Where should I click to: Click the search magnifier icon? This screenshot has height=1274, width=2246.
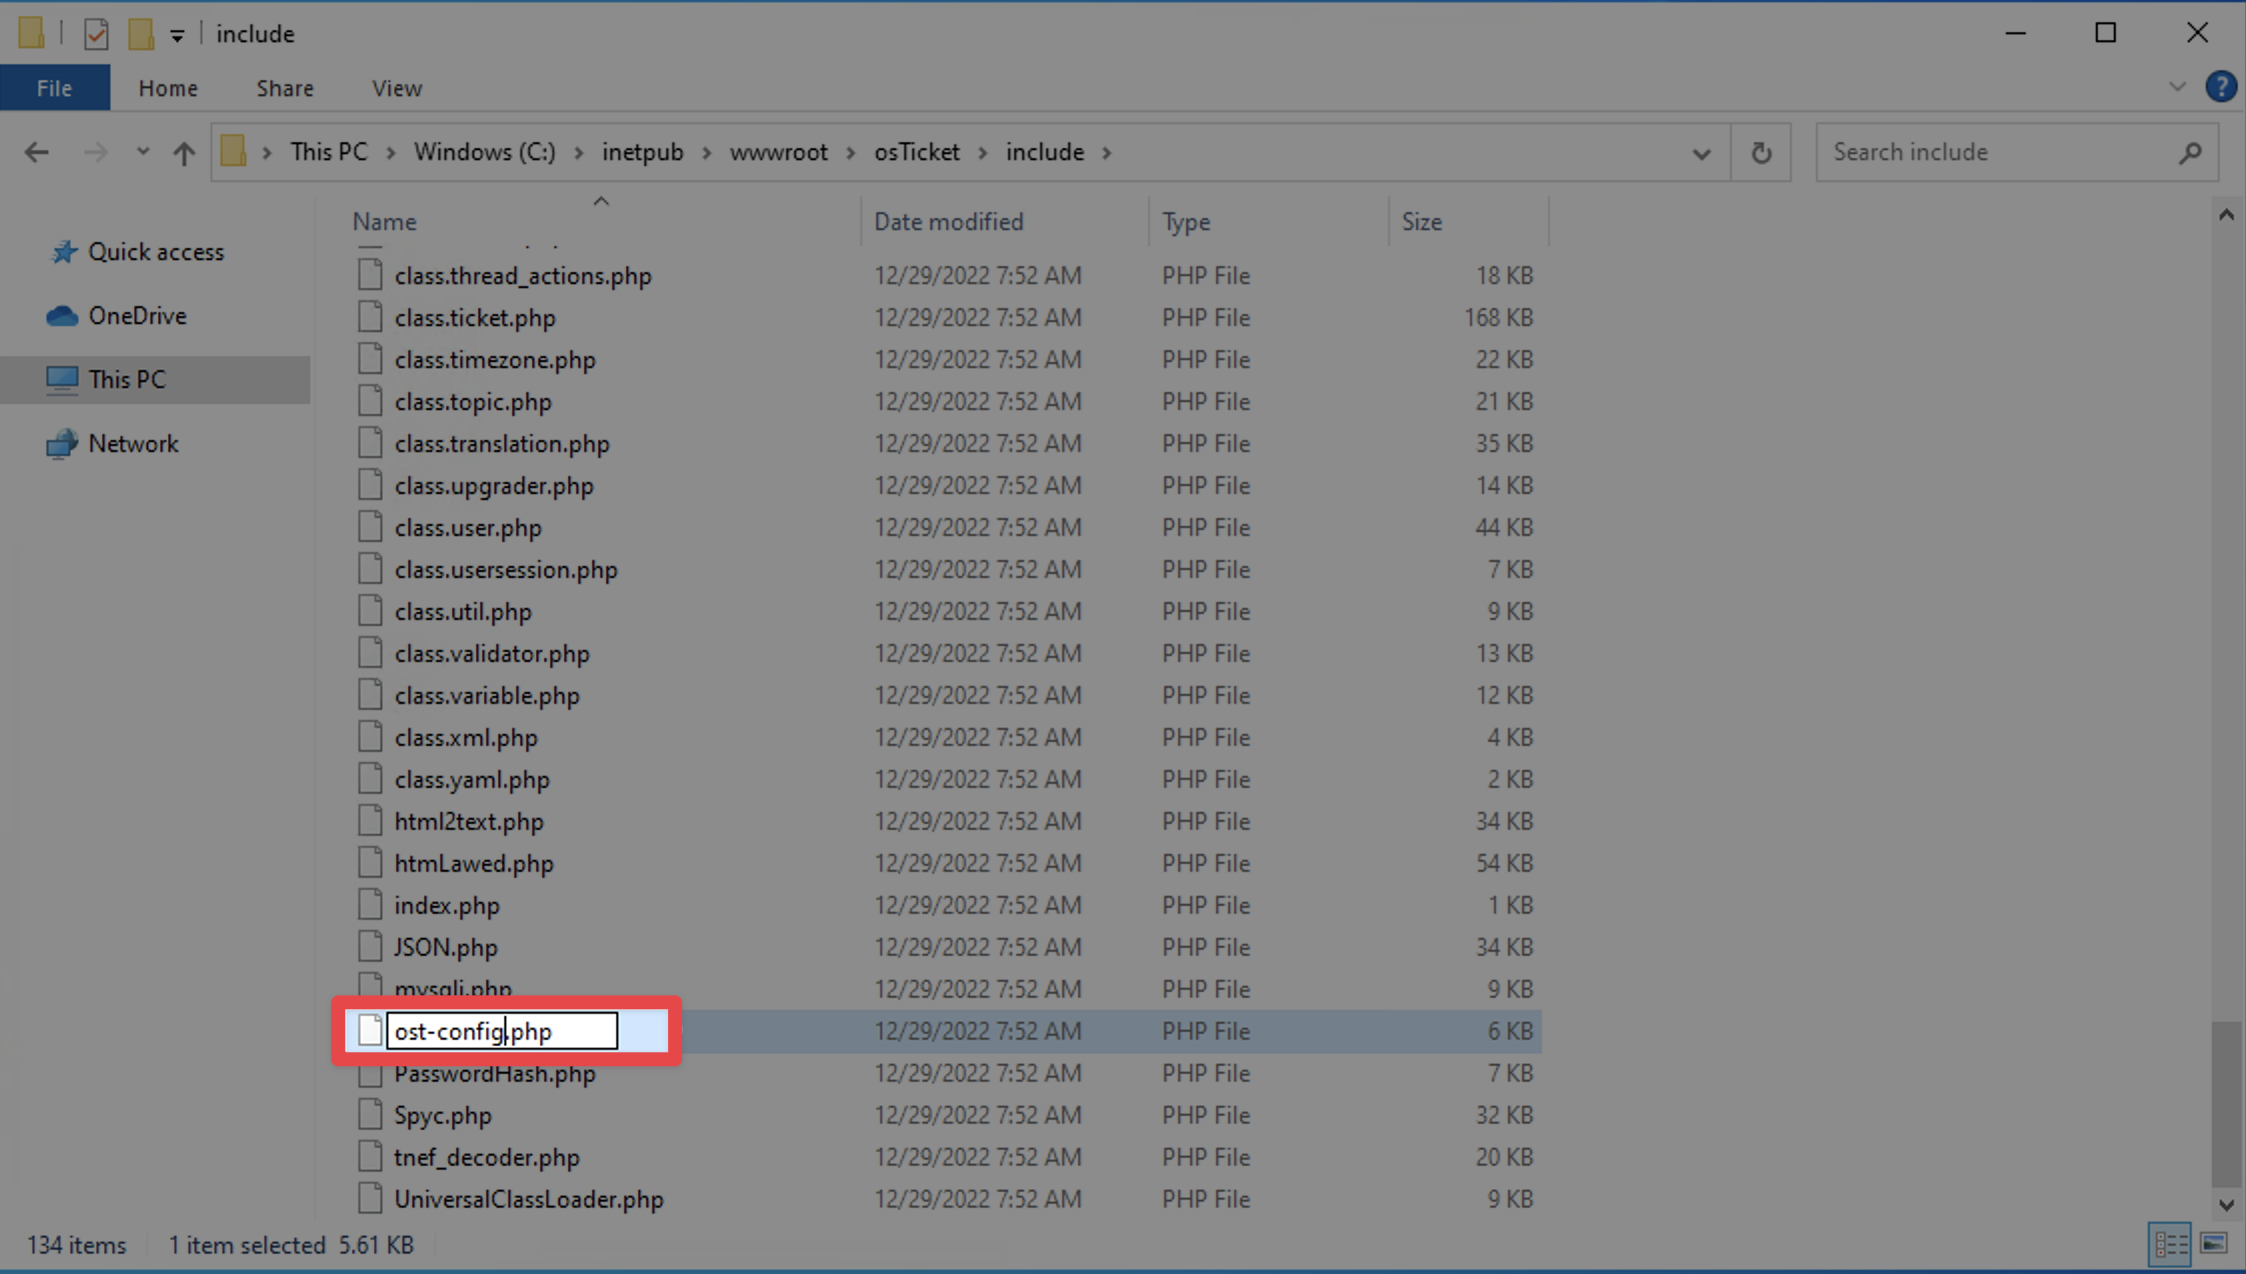tap(2190, 152)
